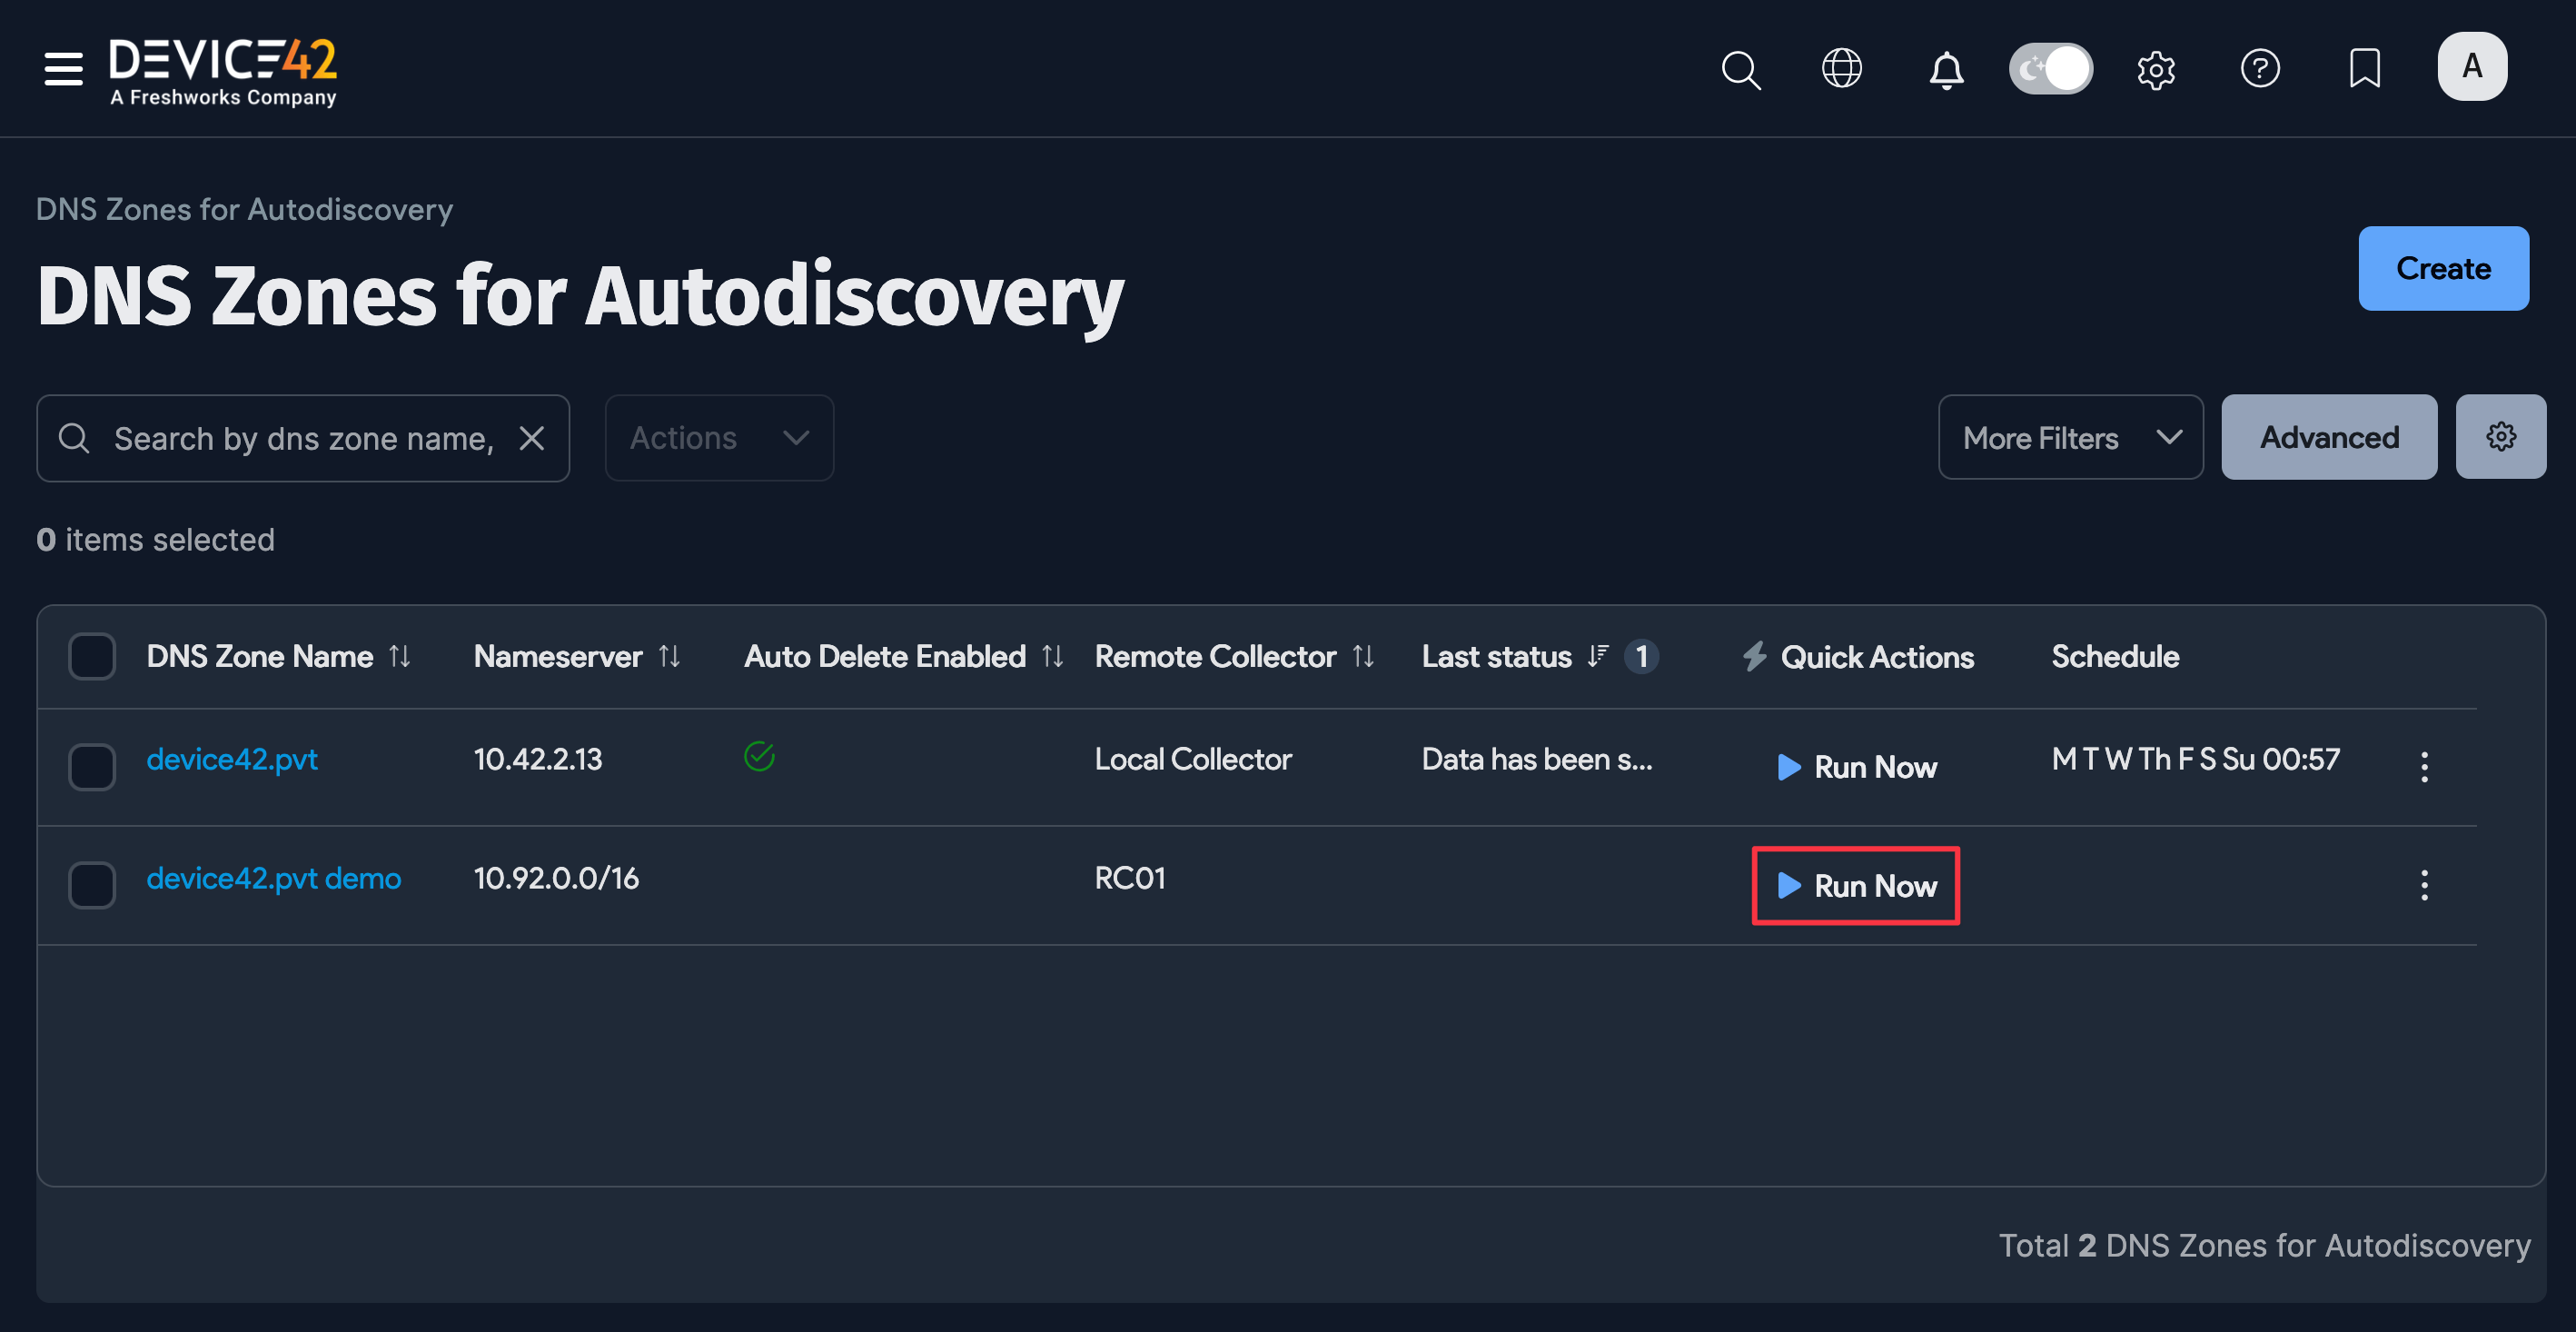This screenshot has height=1332, width=2576.
Task: Open the kebab menu for device42.pvt demo
Action: click(2425, 884)
